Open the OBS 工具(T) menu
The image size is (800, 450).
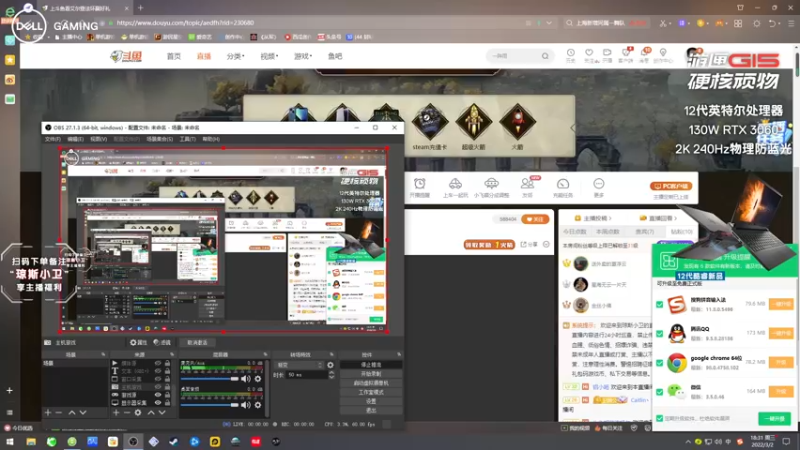[187, 139]
